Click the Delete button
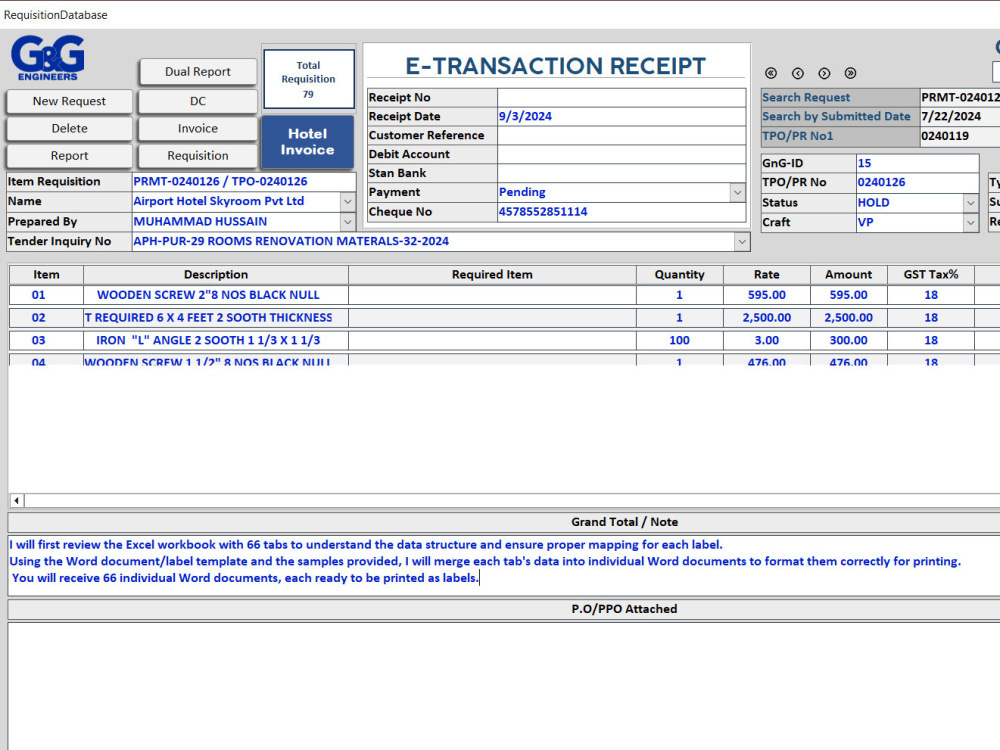The width and height of the screenshot is (1000, 750). (70, 129)
